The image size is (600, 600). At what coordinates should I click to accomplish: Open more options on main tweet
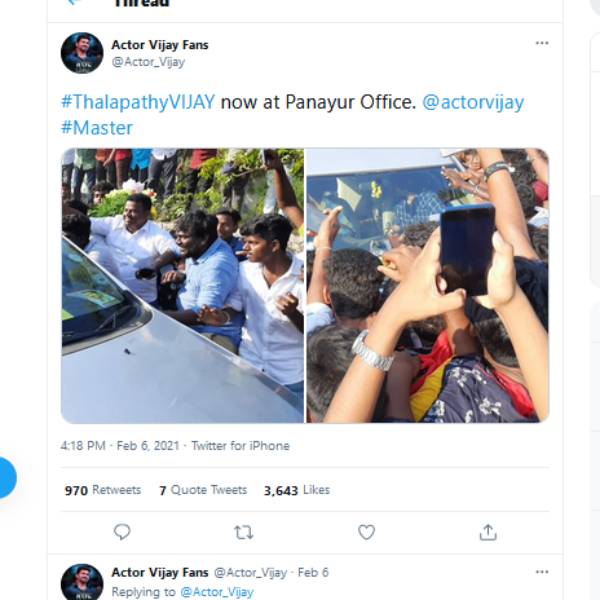pos(542,43)
